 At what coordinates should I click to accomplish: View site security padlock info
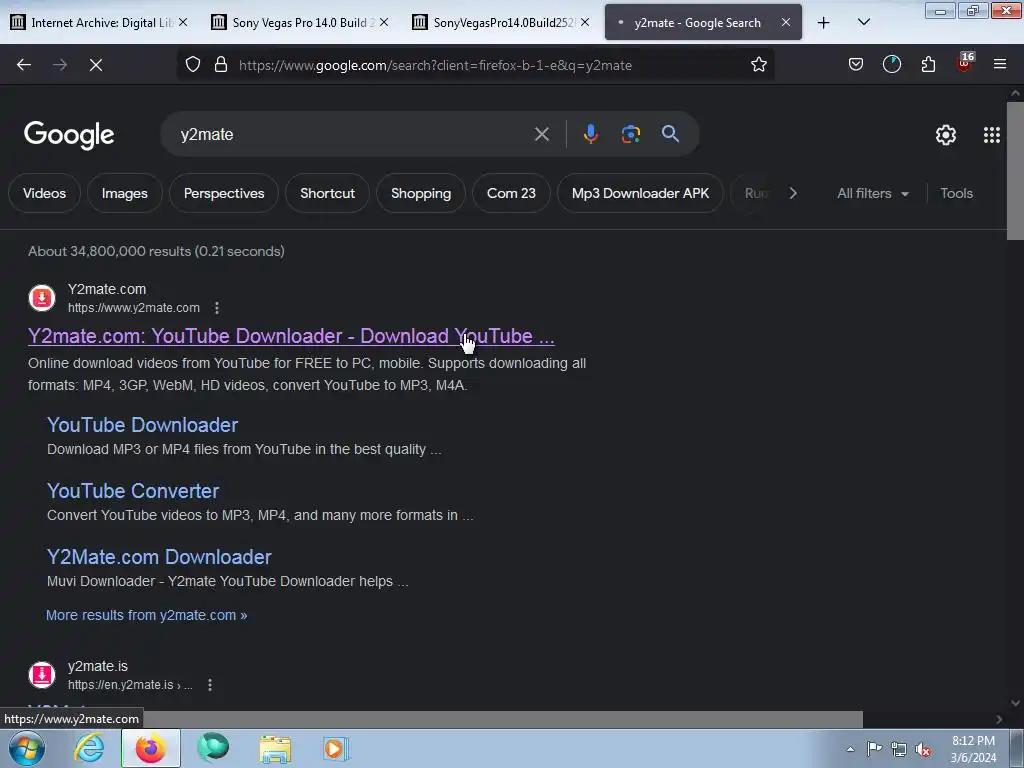point(221,65)
